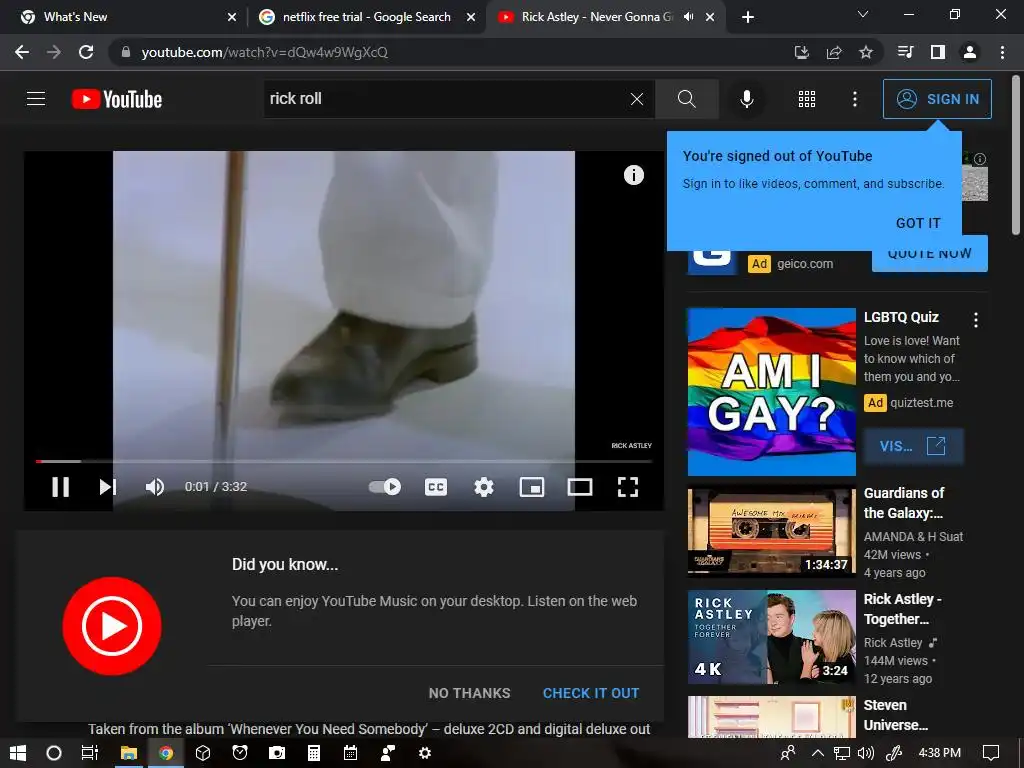Image resolution: width=1024 pixels, height=768 pixels.
Task: Open a new browser tab
Action: tap(748, 17)
